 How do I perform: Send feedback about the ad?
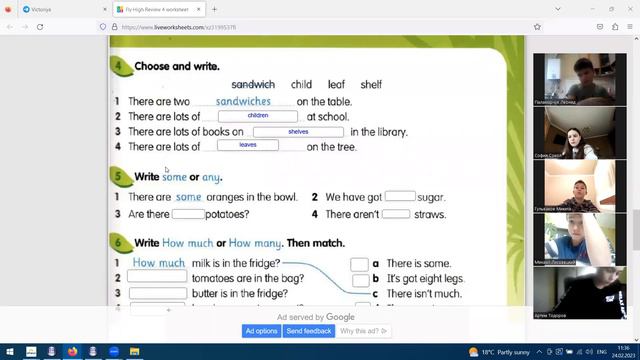coord(309,331)
